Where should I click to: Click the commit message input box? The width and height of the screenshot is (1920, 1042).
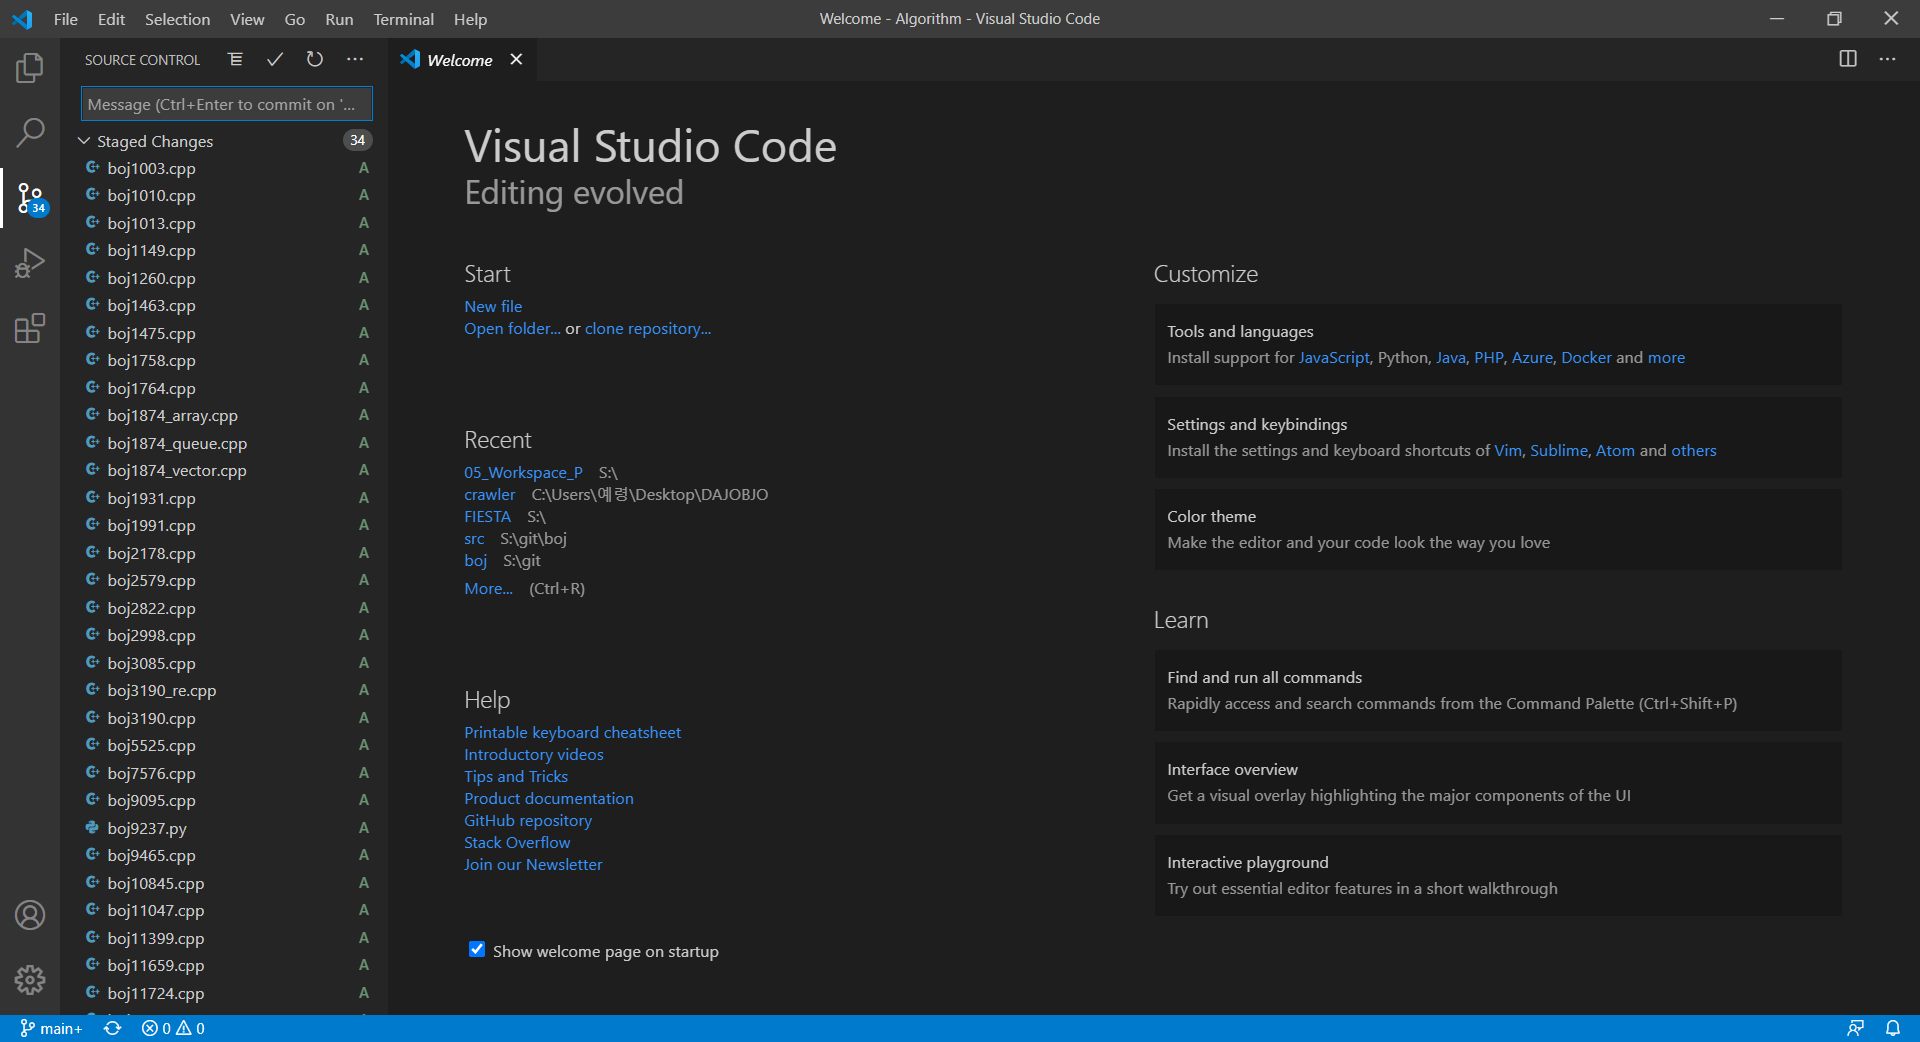tap(227, 104)
